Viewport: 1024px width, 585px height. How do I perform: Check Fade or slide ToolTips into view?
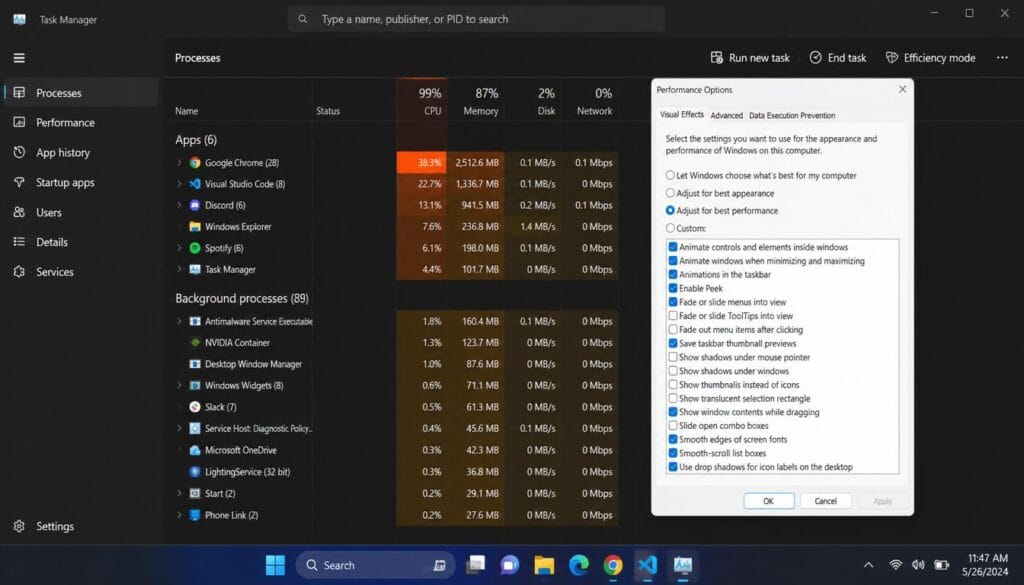(673, 315)
